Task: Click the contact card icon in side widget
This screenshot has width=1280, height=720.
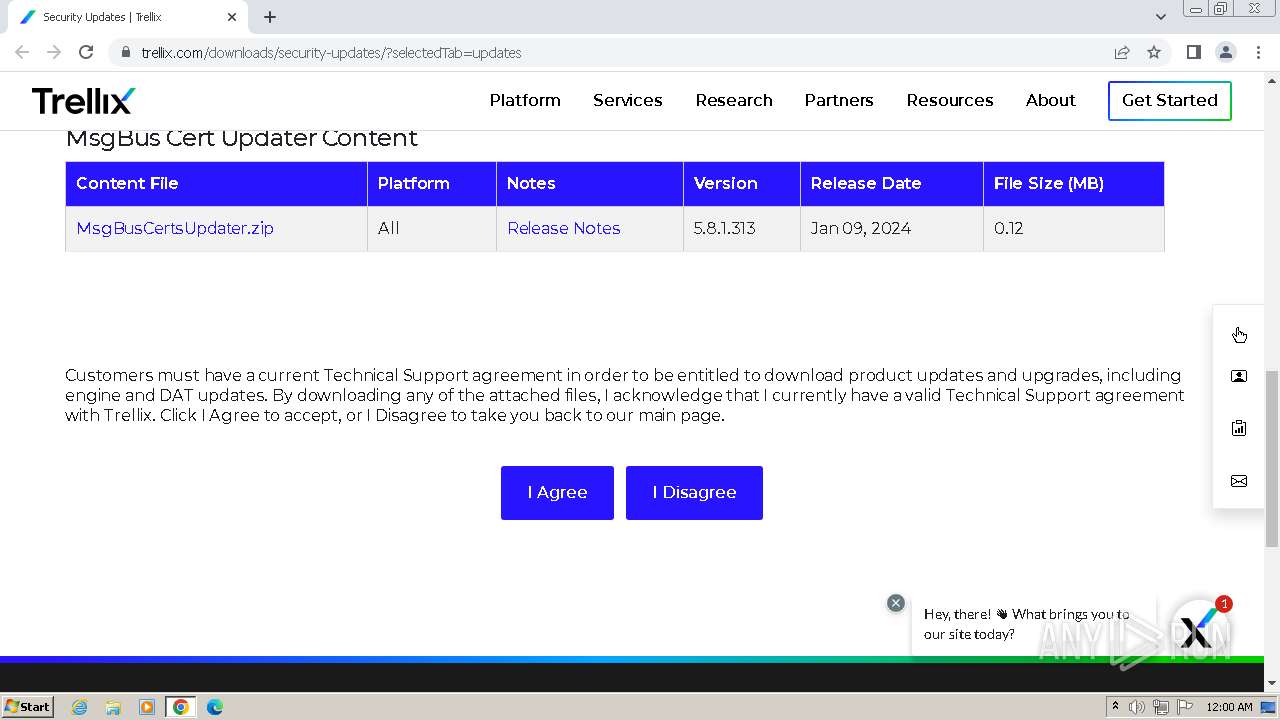Action: pyautogui.click(x=1239, y=376)
